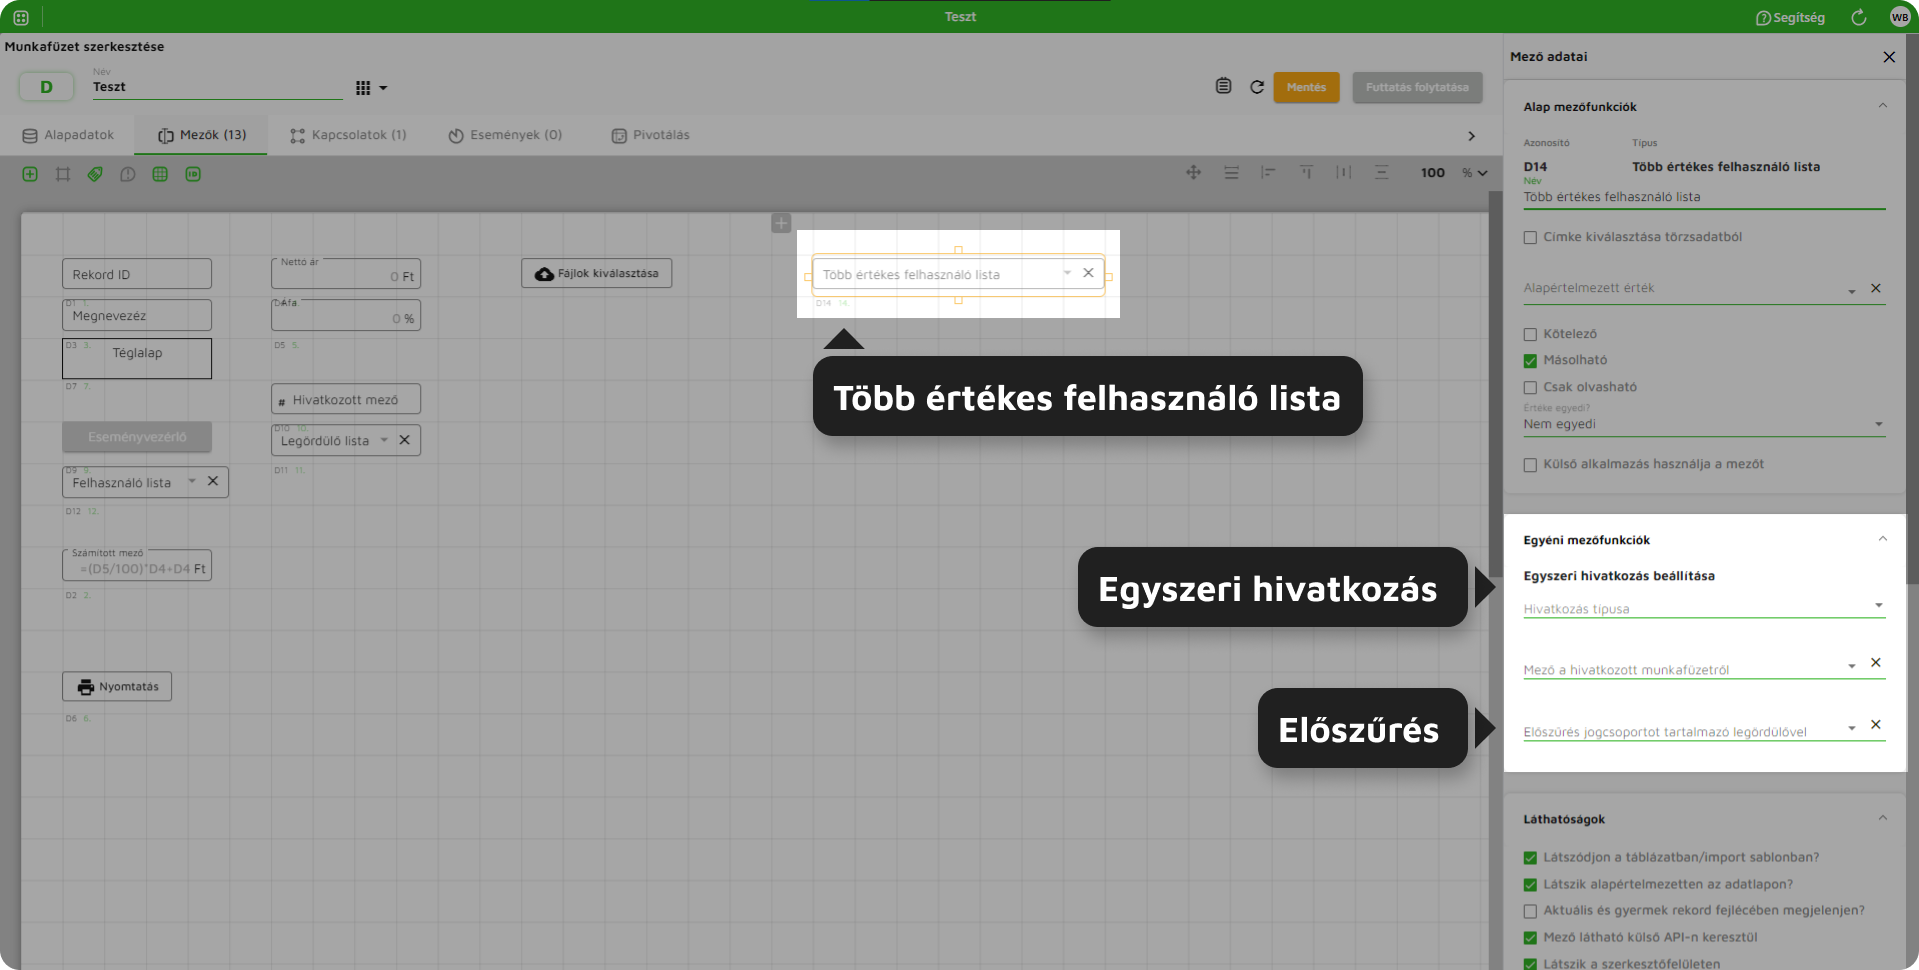Open the Események (0) tab
Image resolution: width=1919 pixels, height=970 pixels.
pos(505,135)
